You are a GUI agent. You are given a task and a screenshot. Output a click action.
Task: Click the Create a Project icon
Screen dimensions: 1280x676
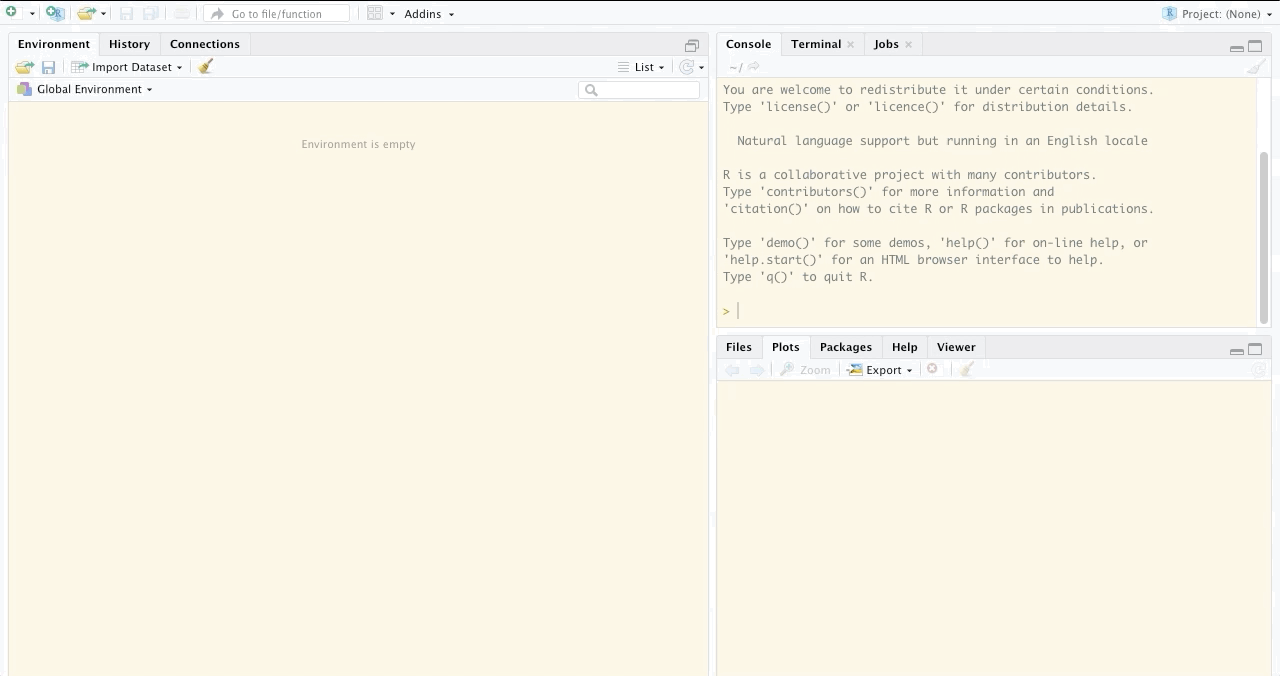click(x=55, y=14)
